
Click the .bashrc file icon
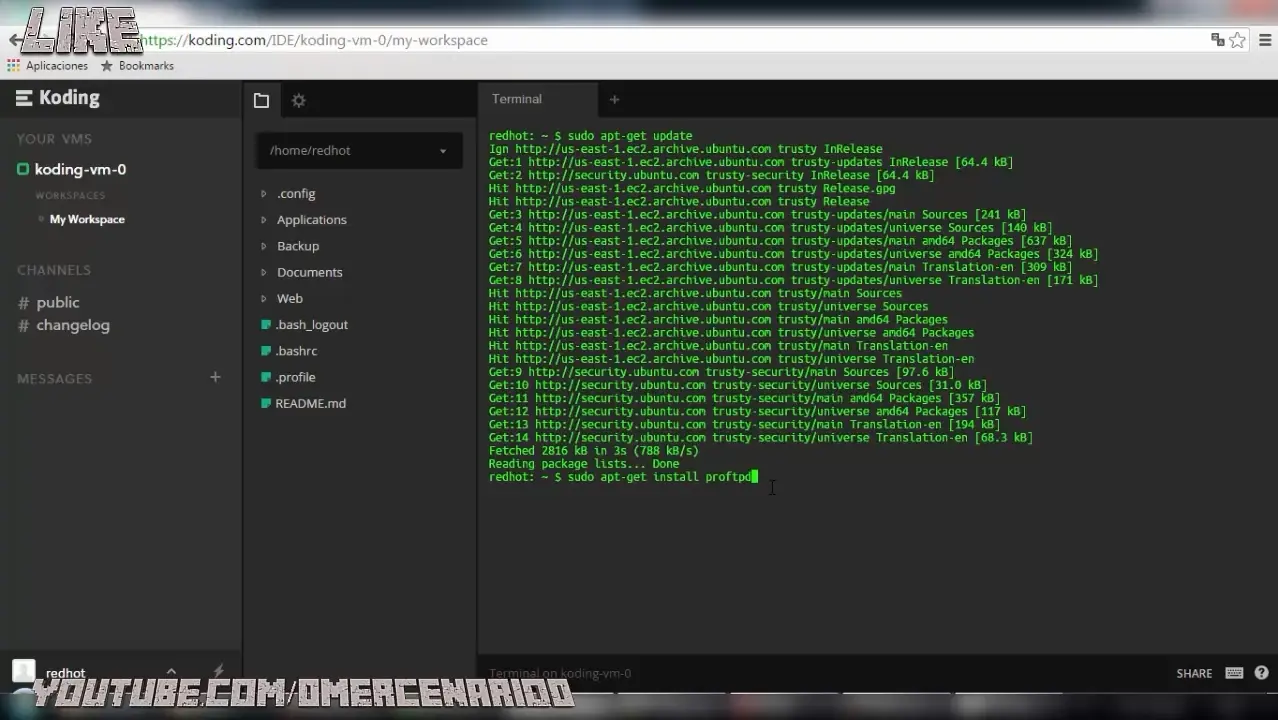pos(266,350)
